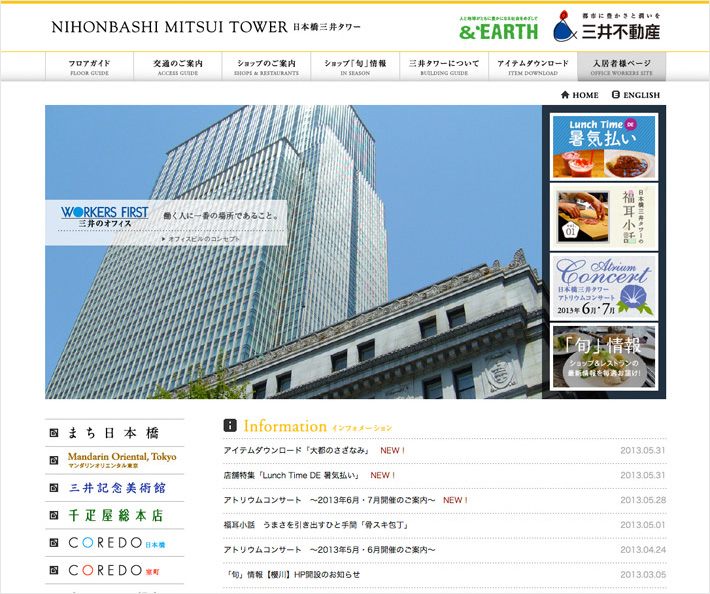Open news 福耳小話「骨スキ包丁」
The height and width of the screenshot is (594, 710).
(x=317, y=525)
